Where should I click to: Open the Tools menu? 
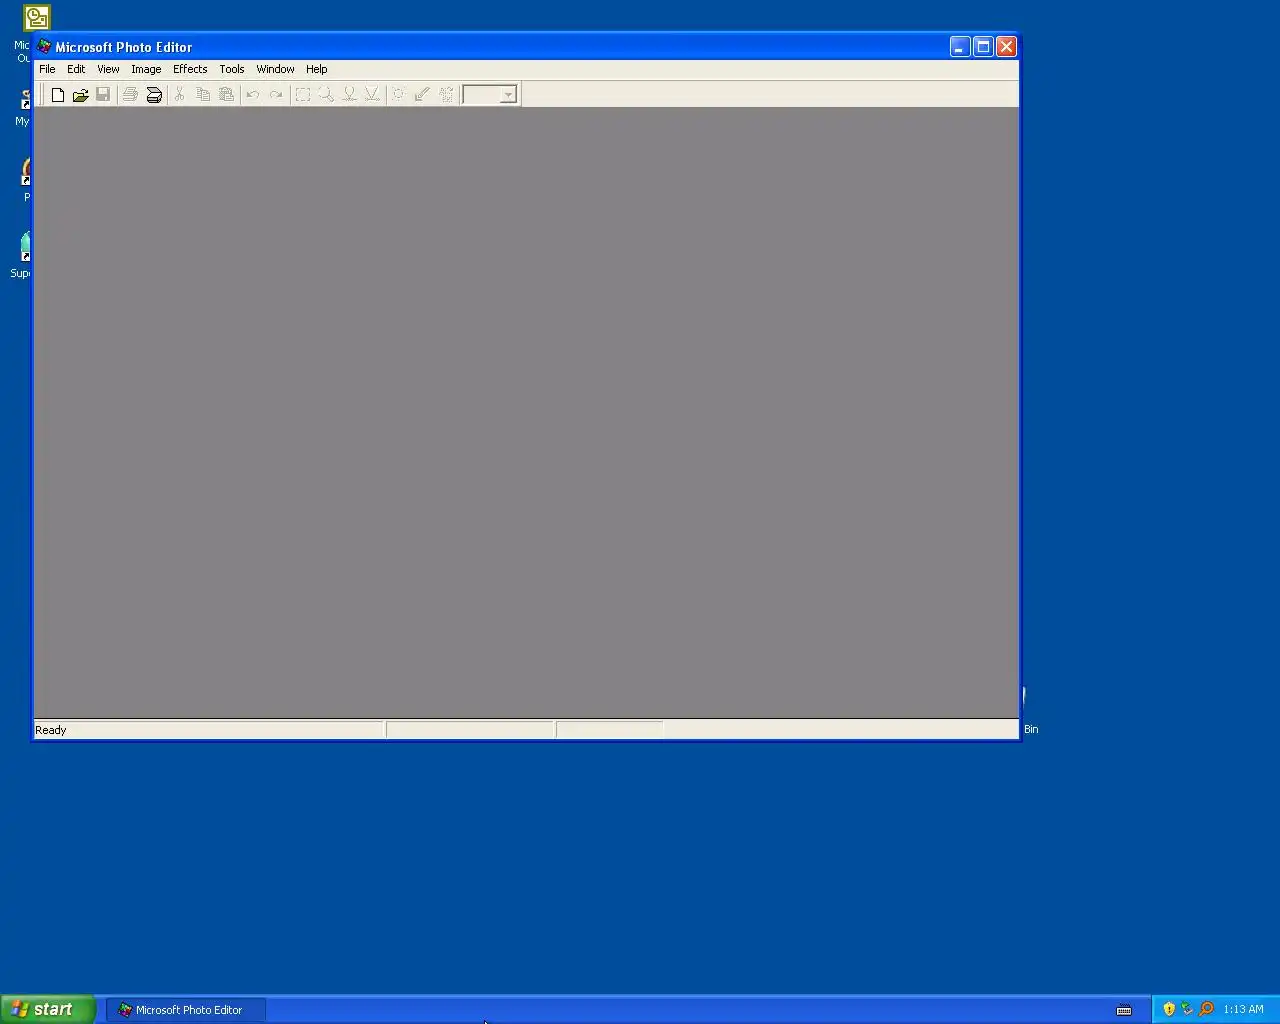click(232, 69)
